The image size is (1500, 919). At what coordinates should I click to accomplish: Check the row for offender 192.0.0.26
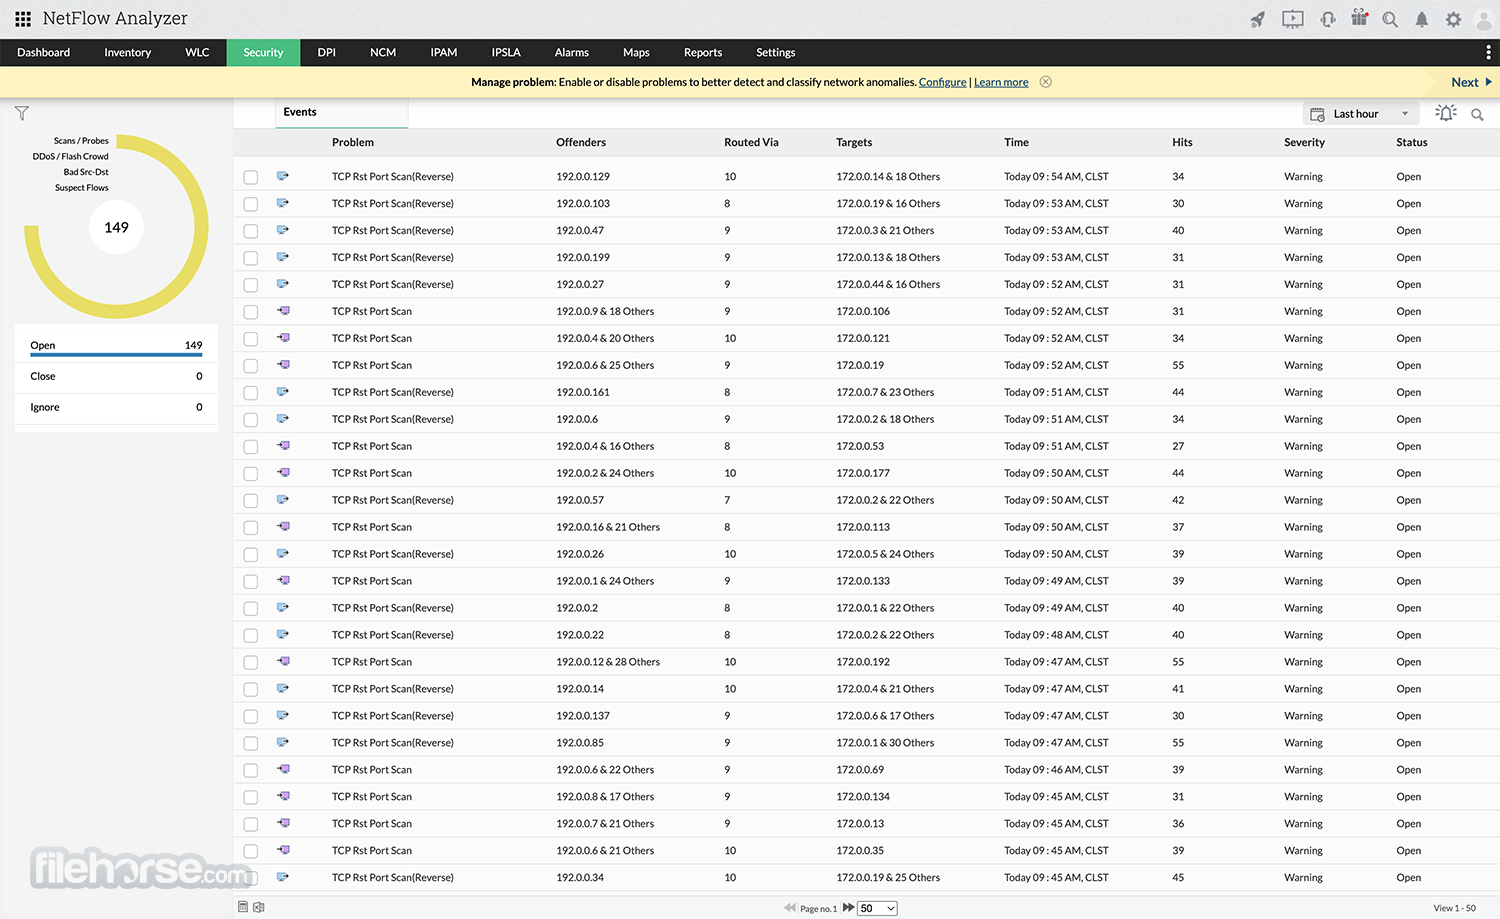(251, 555)
